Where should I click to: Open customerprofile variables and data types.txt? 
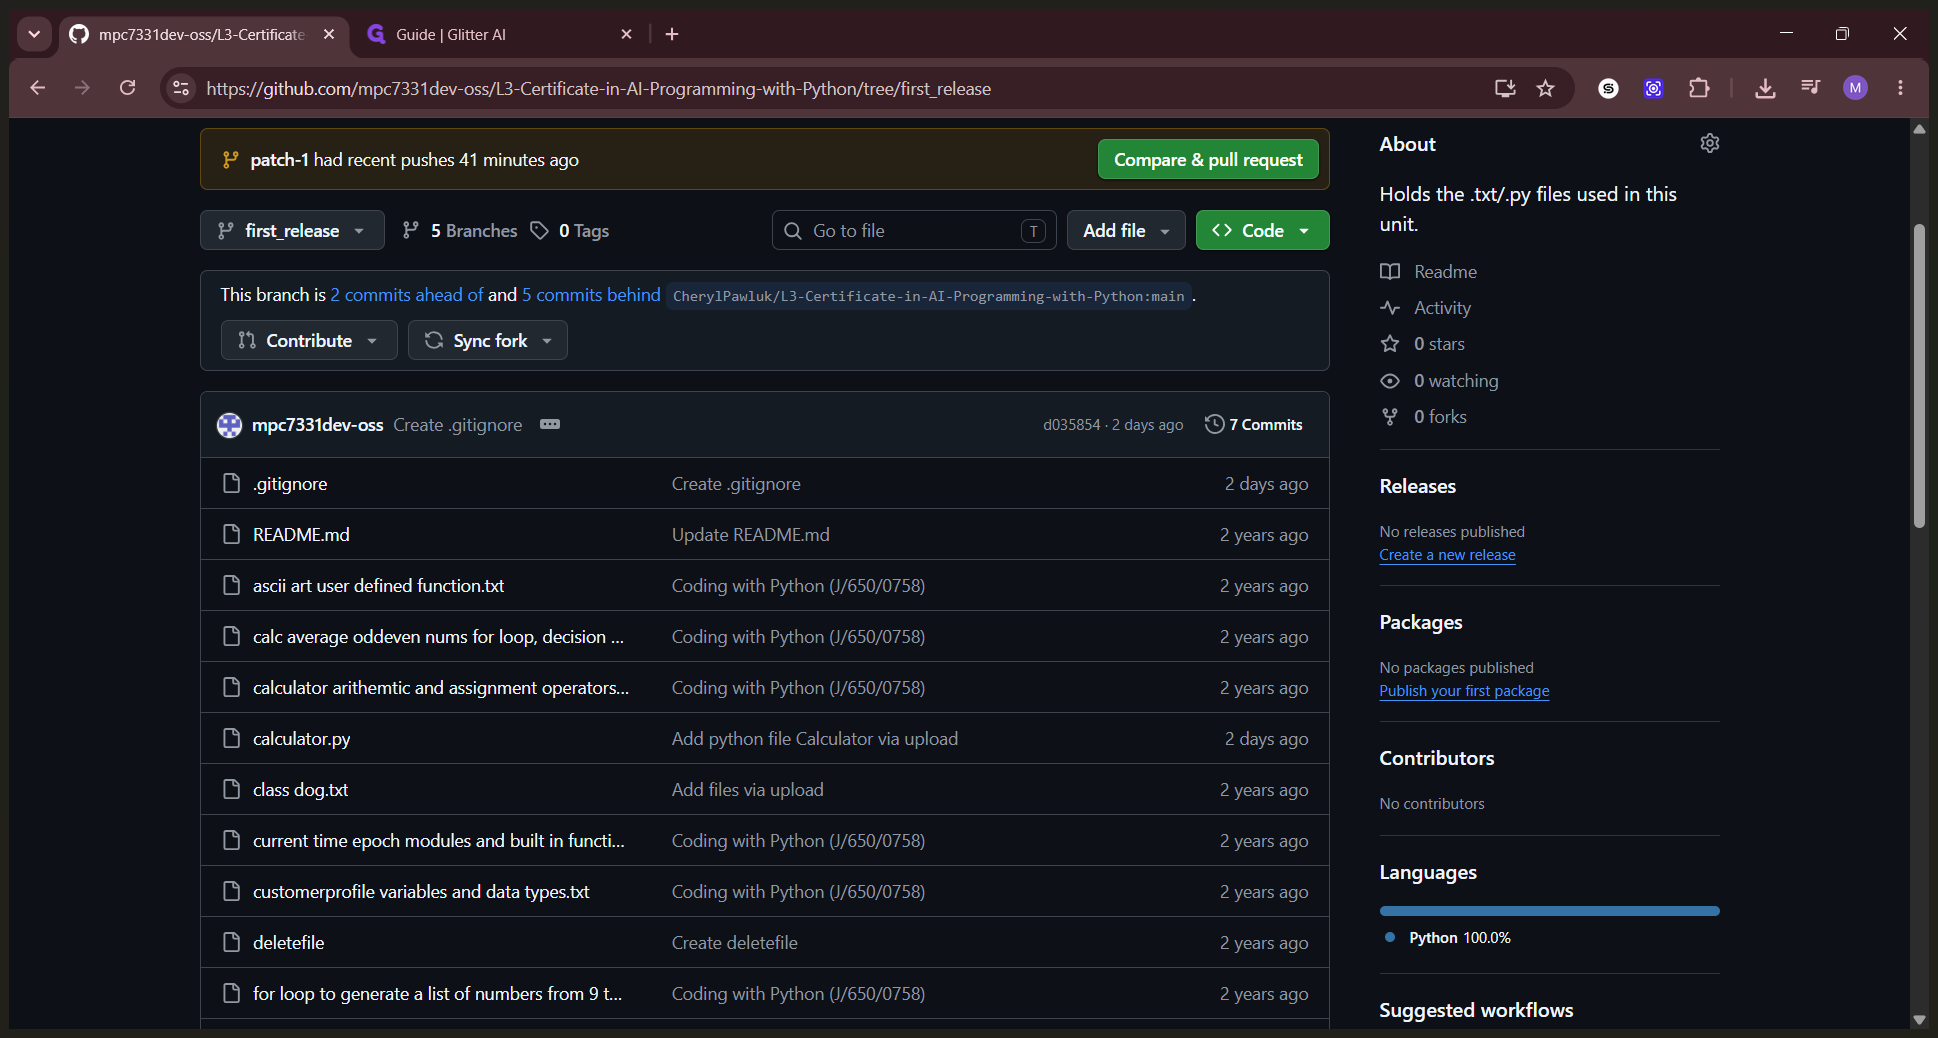(421, 891)
